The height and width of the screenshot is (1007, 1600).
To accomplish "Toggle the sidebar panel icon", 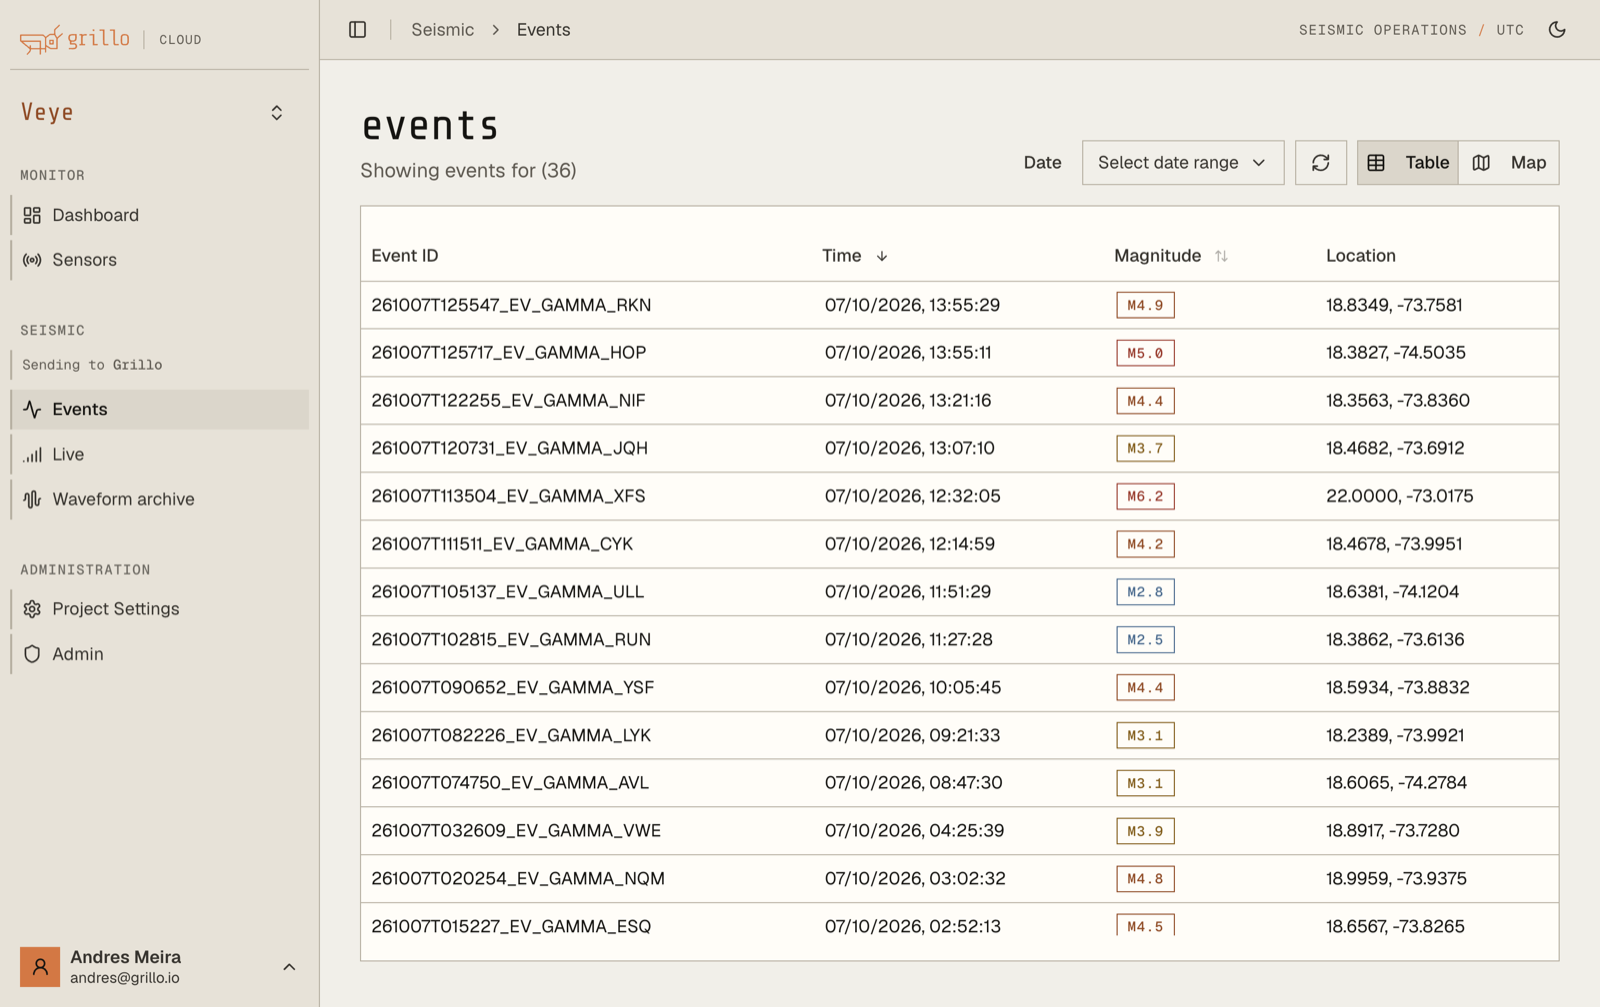I will (357, 30).
